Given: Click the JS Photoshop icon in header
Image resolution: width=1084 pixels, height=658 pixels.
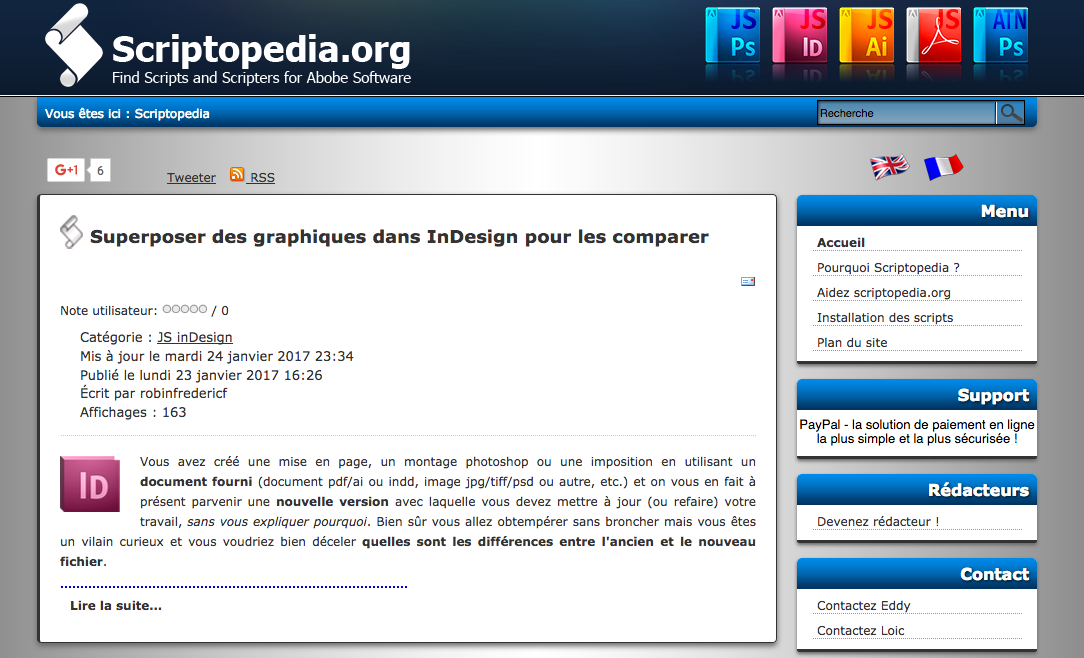Looking at the screenshot, I should click(733, 36).
